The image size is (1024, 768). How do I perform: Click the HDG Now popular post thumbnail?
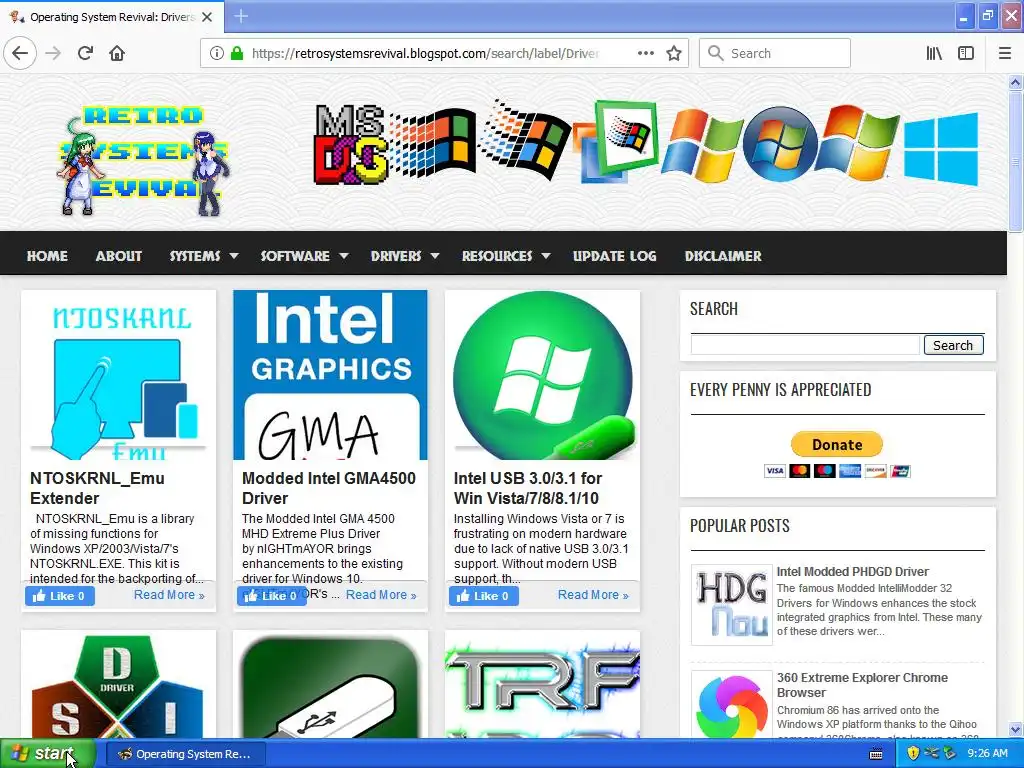[731, 605]
